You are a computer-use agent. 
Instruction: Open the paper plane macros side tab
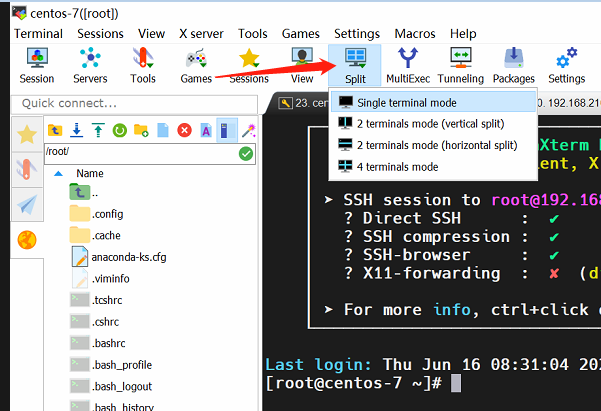[x=27, y=204]
